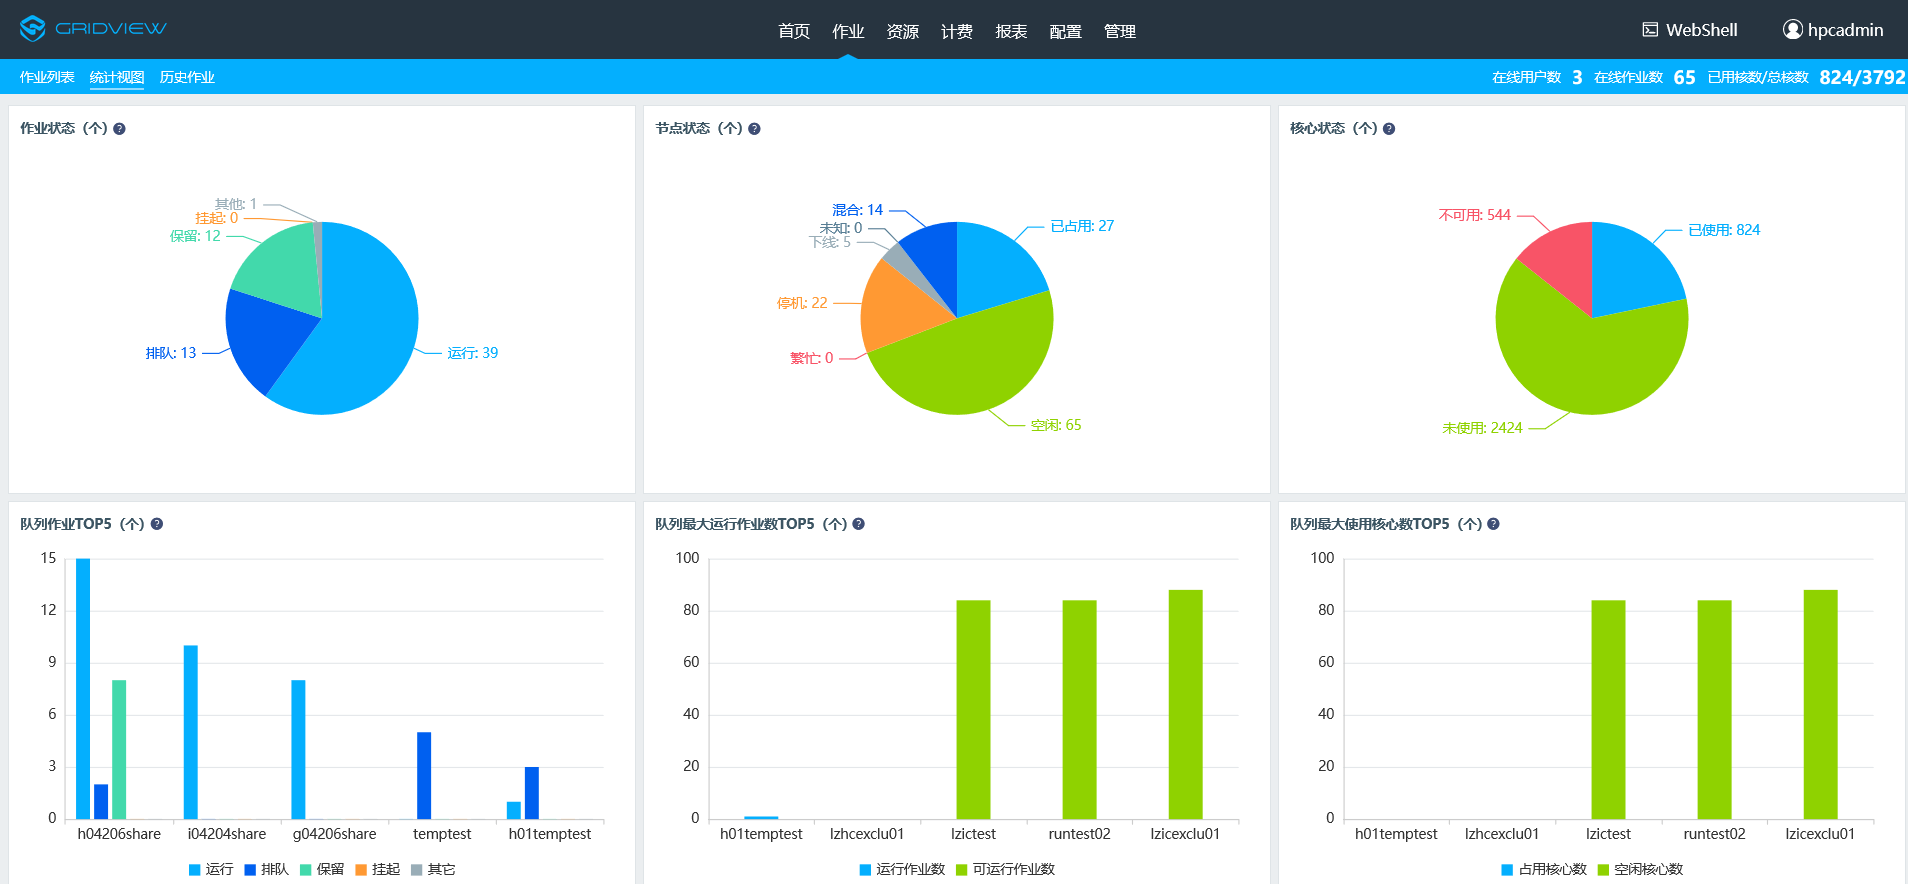Click the 首页 navigation link

pos(794,31)
